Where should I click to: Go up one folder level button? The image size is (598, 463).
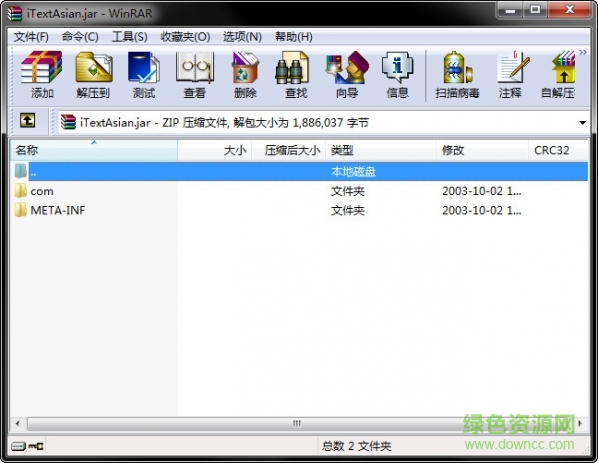[x=27, y=121]
